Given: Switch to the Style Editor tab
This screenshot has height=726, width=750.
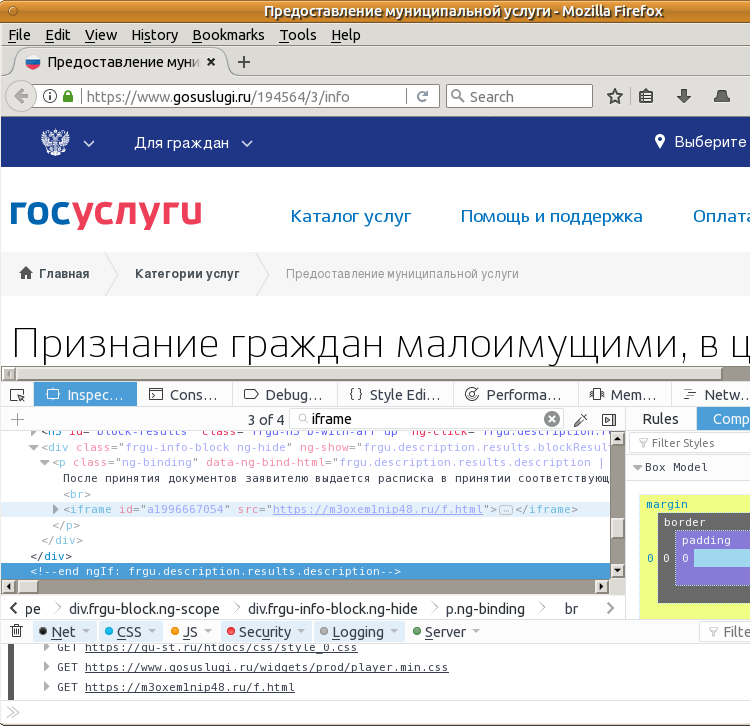Looking at the screenshot, I should tap(395, 395).
